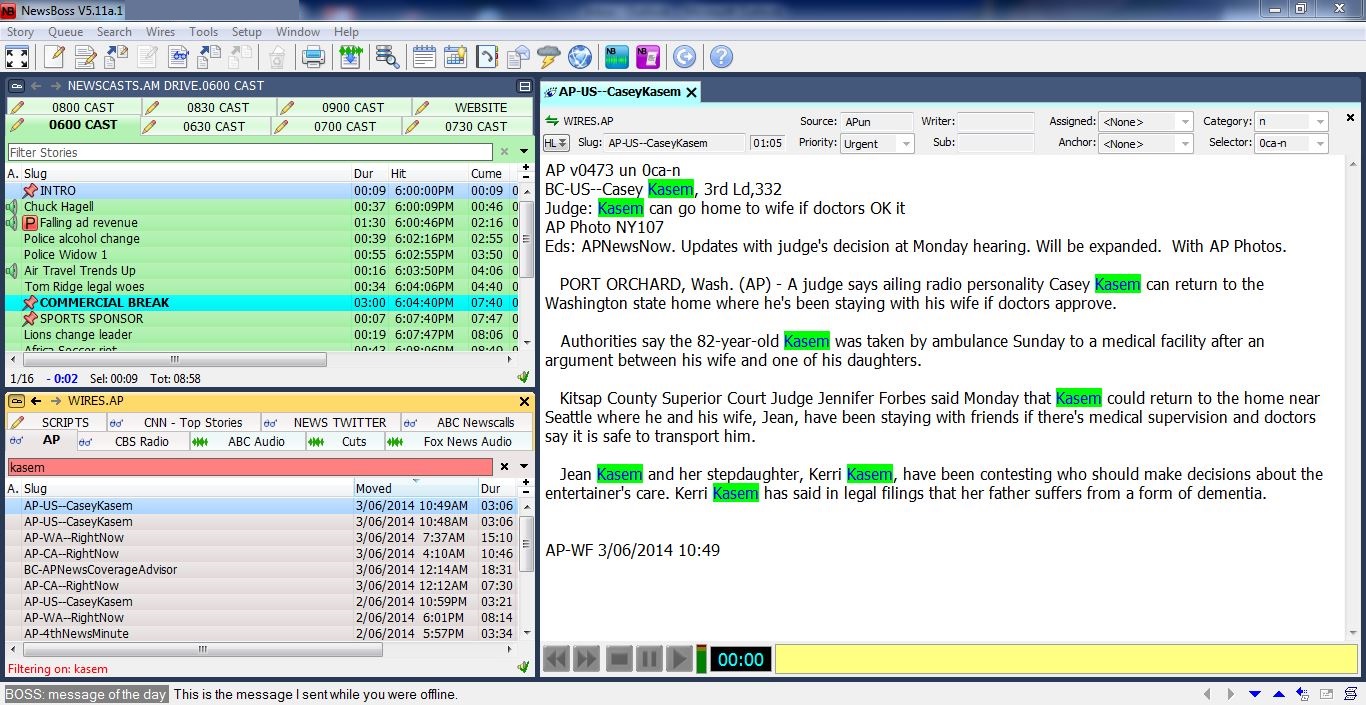Image resolution: width=1366 pixels, height=705 pixels.
Task: Click the pause playback button
Action: 649,659
